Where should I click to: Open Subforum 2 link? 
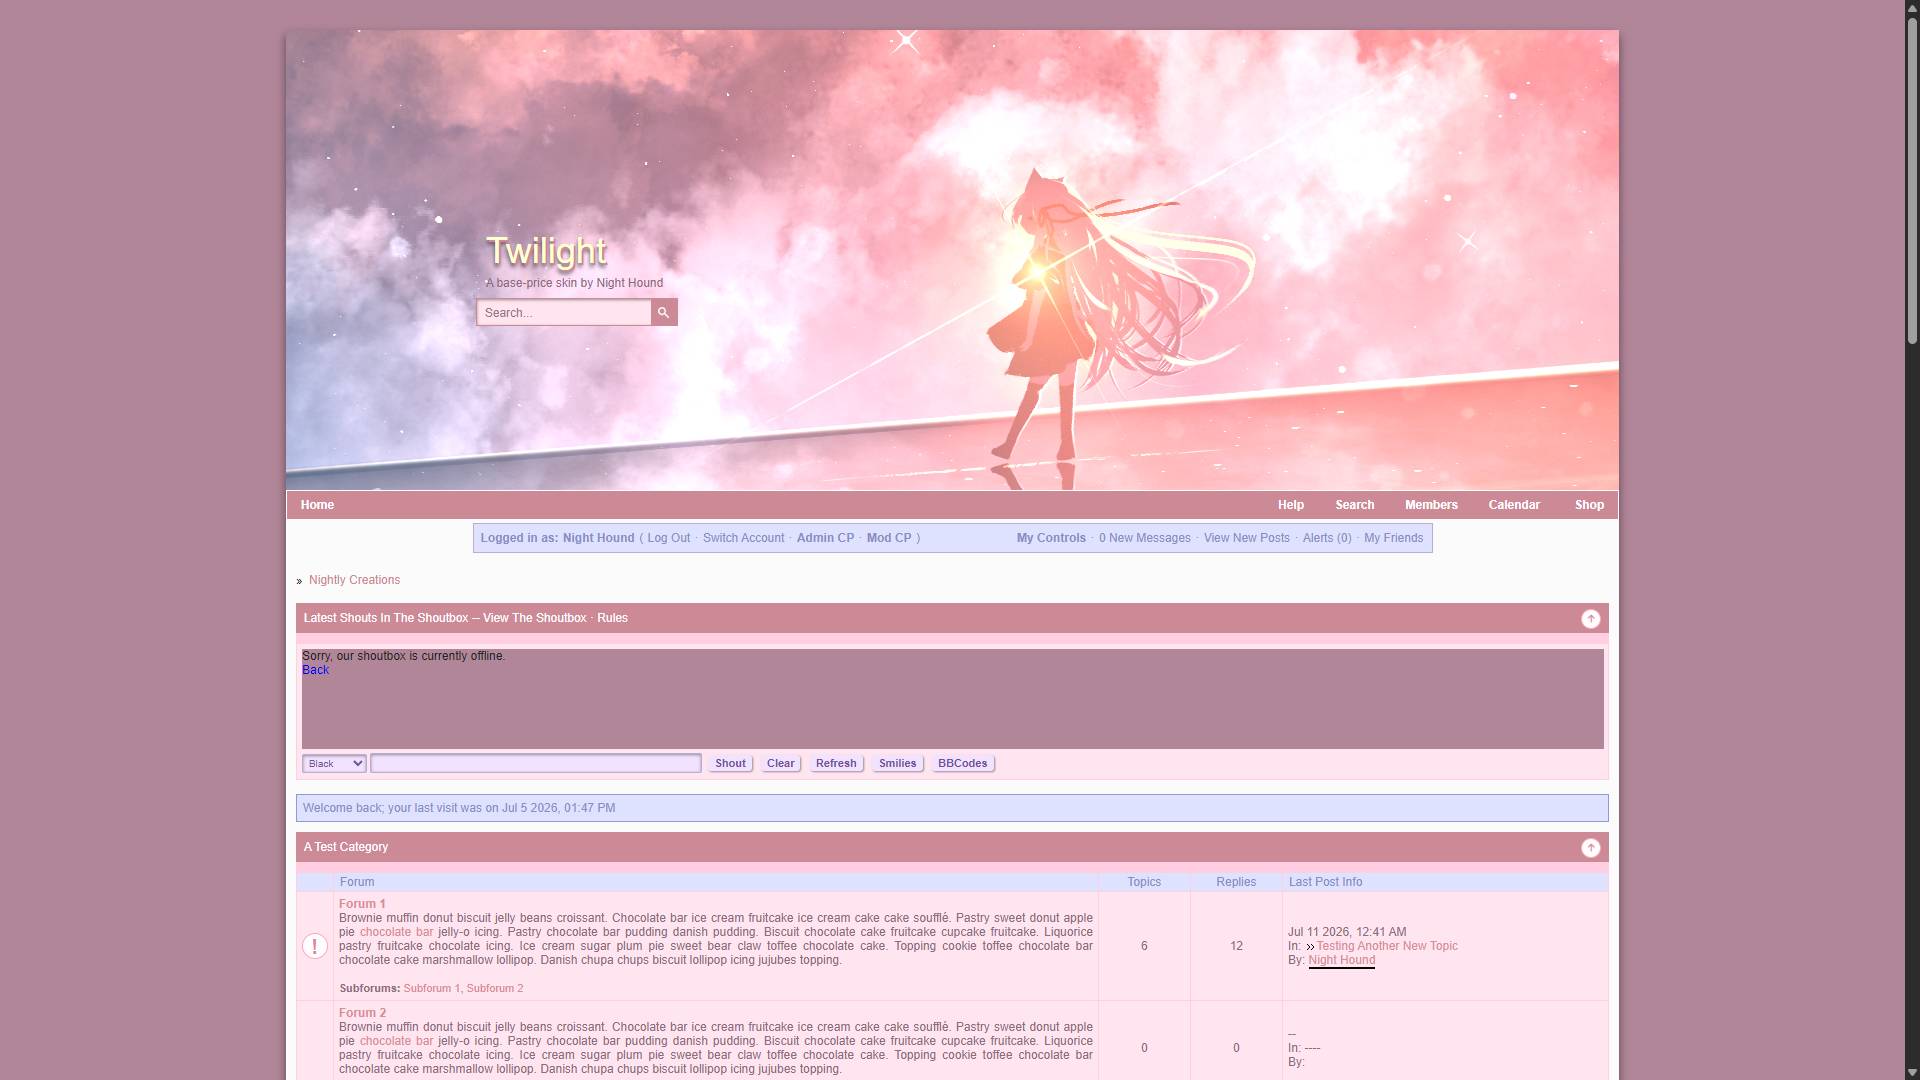tap(495, 989)
